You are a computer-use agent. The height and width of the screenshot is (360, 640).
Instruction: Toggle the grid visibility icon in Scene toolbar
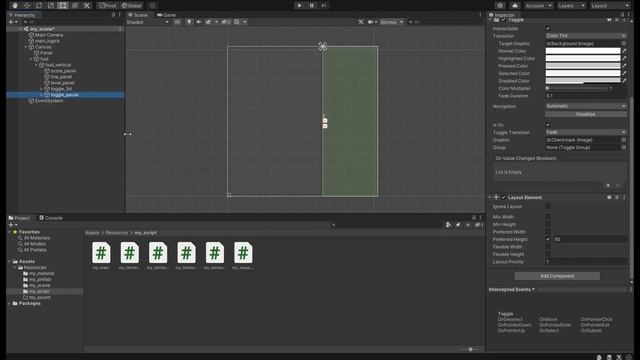click(237, 22)
